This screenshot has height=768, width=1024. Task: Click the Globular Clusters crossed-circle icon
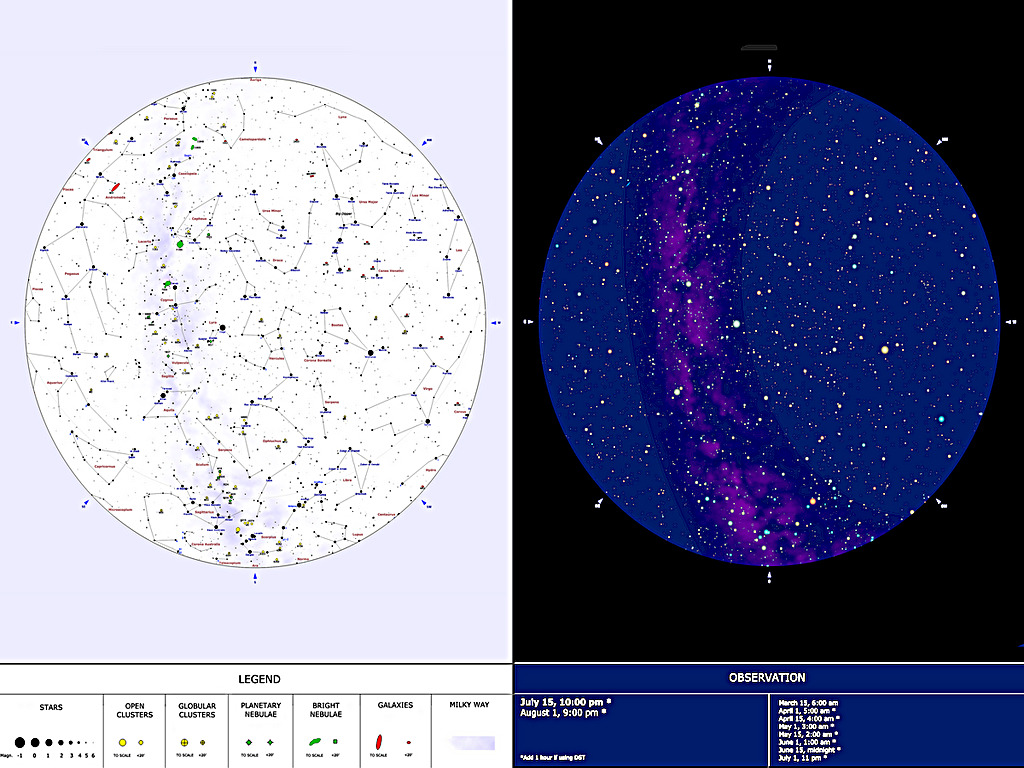pyautogui.click(x=184, y=741)
